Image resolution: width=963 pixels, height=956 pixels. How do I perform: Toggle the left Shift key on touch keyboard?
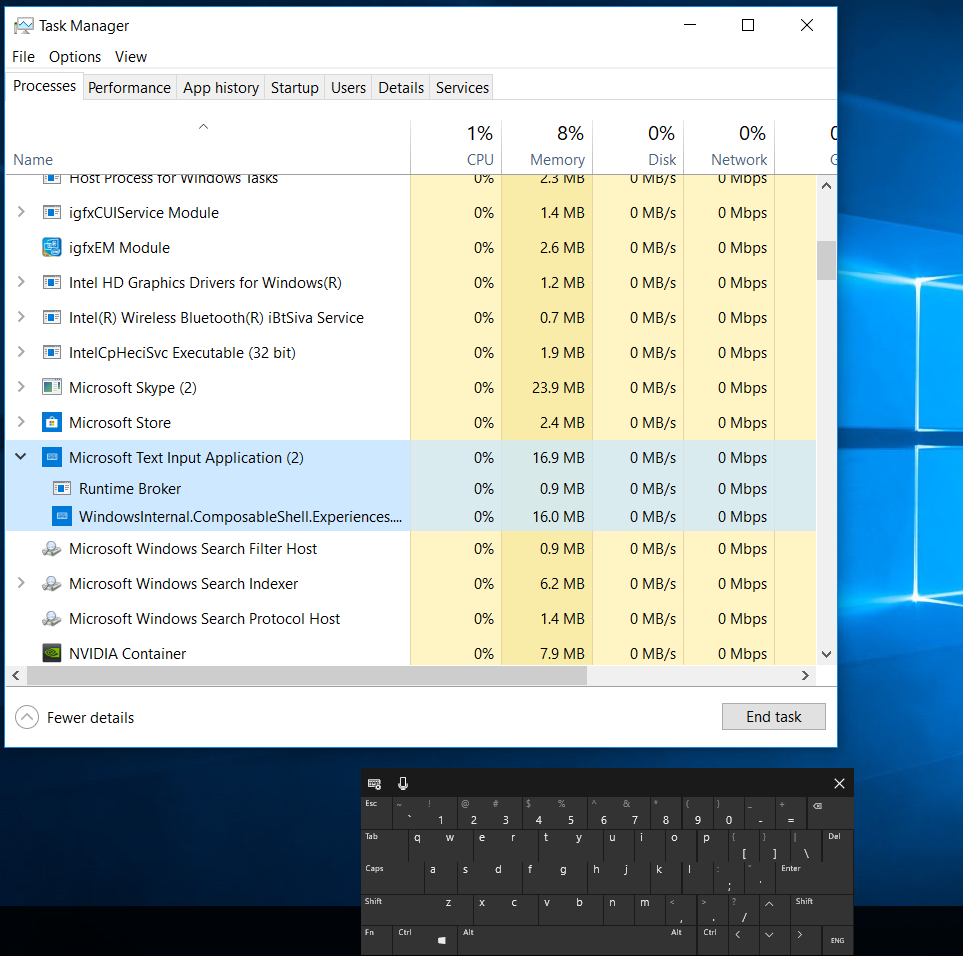401,909
